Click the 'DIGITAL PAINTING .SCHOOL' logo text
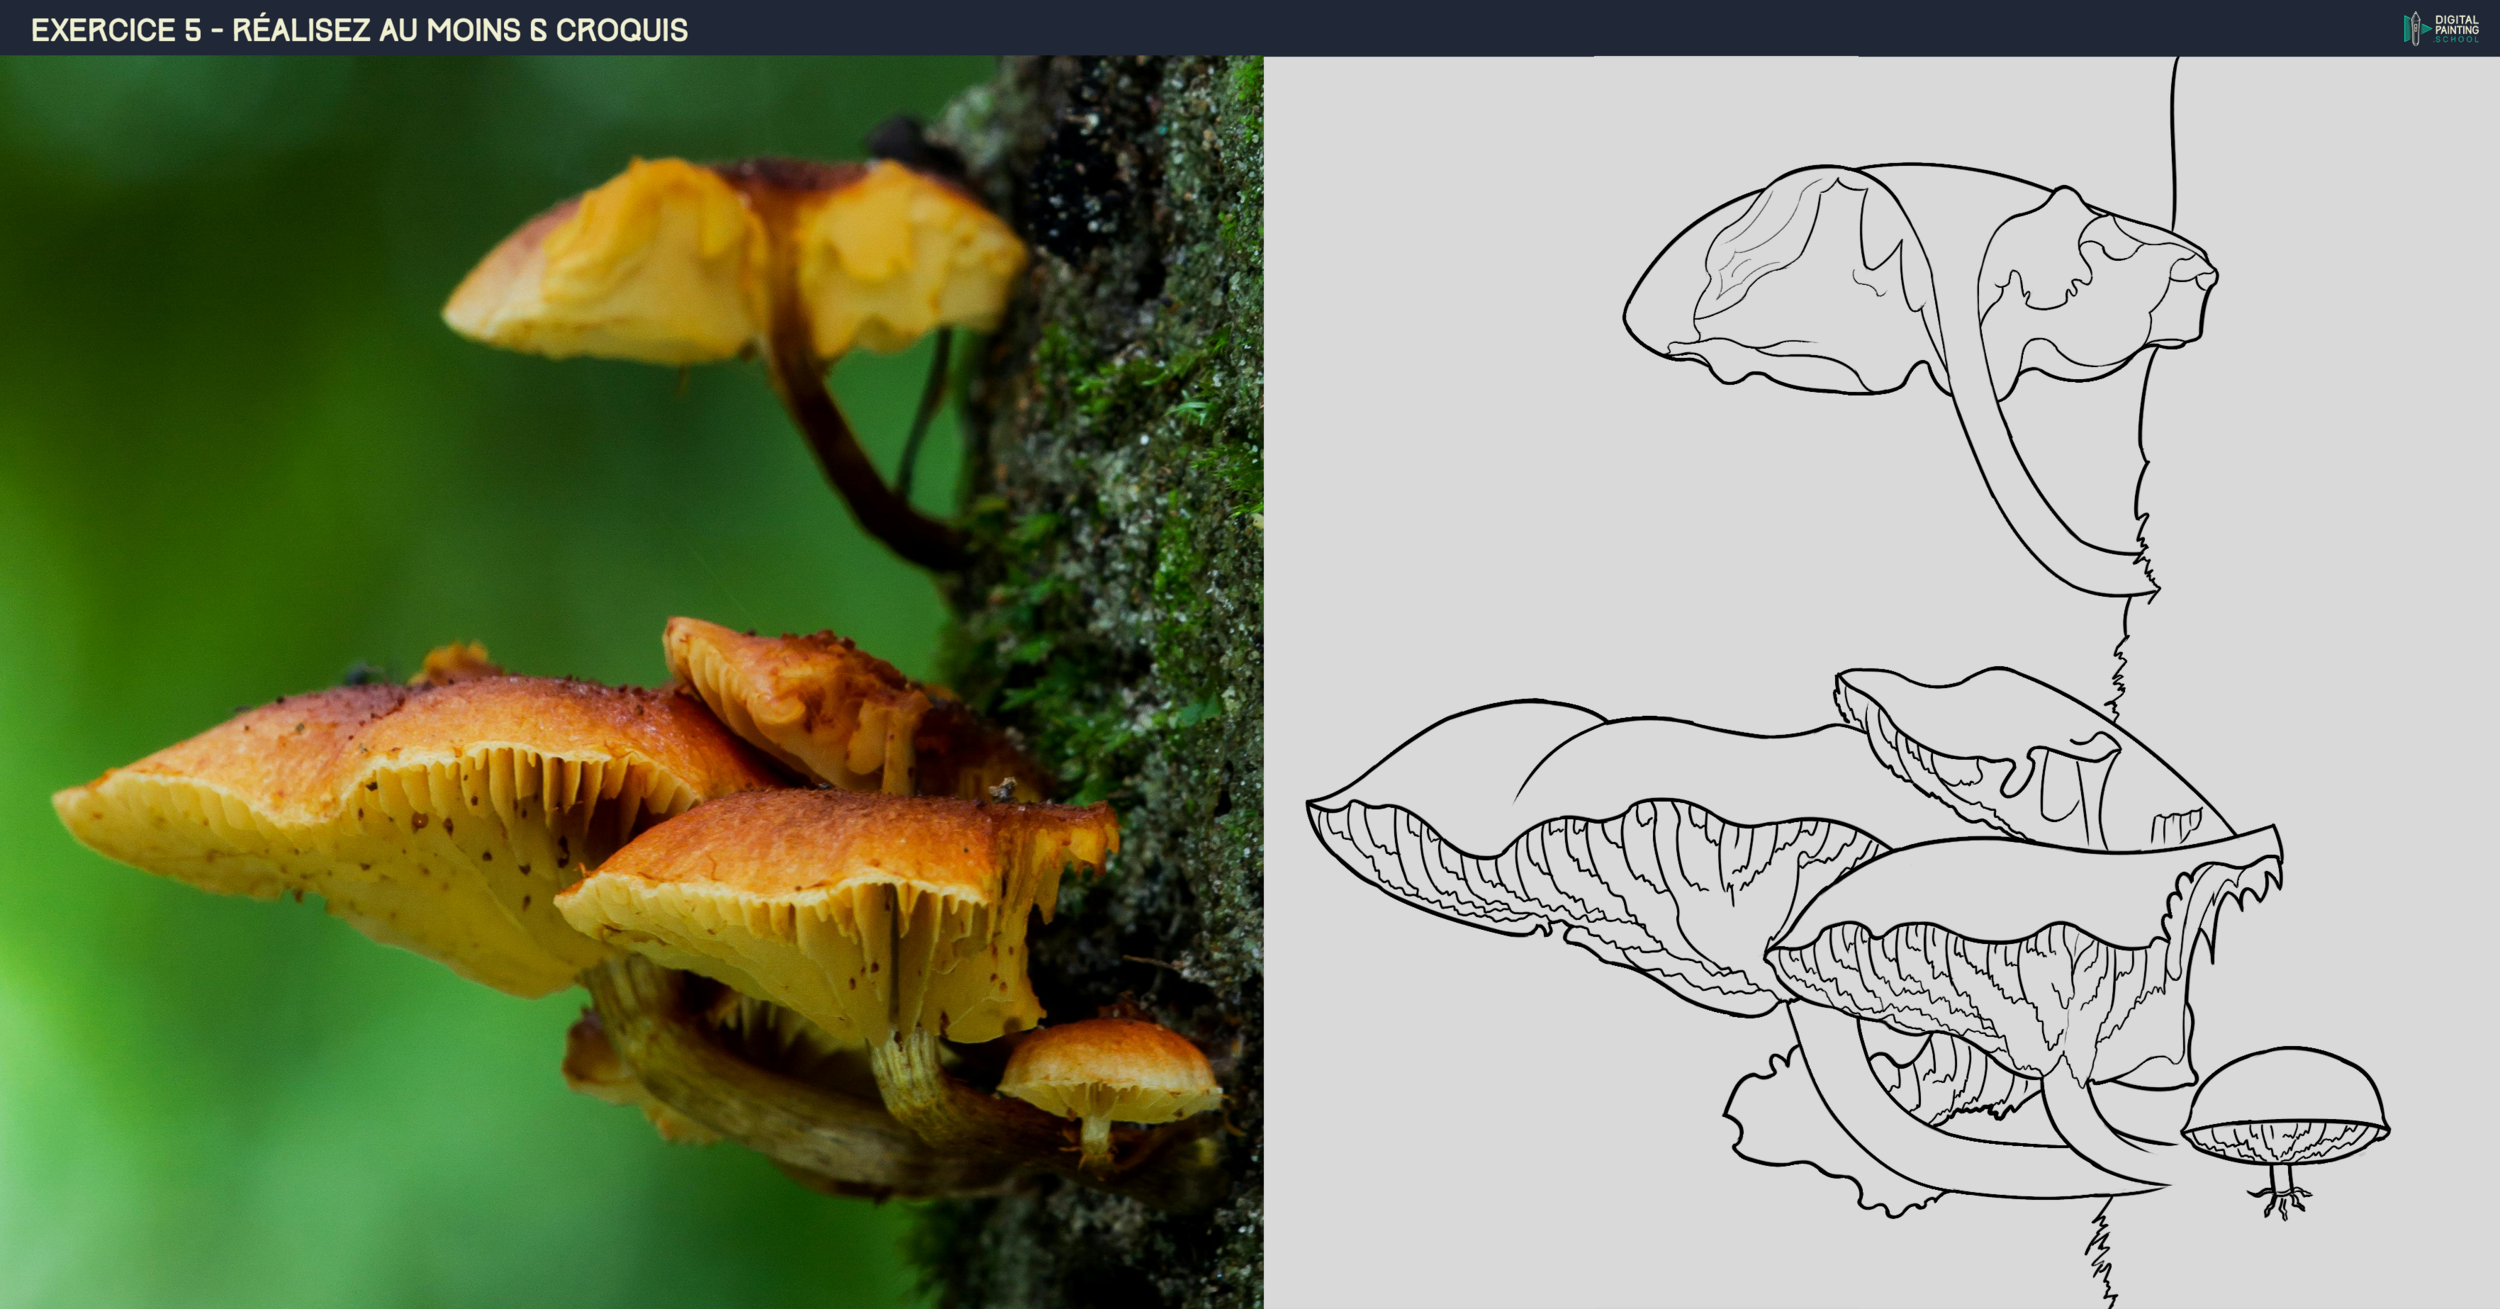2500x1309 pixels. tap(2456, 28)
